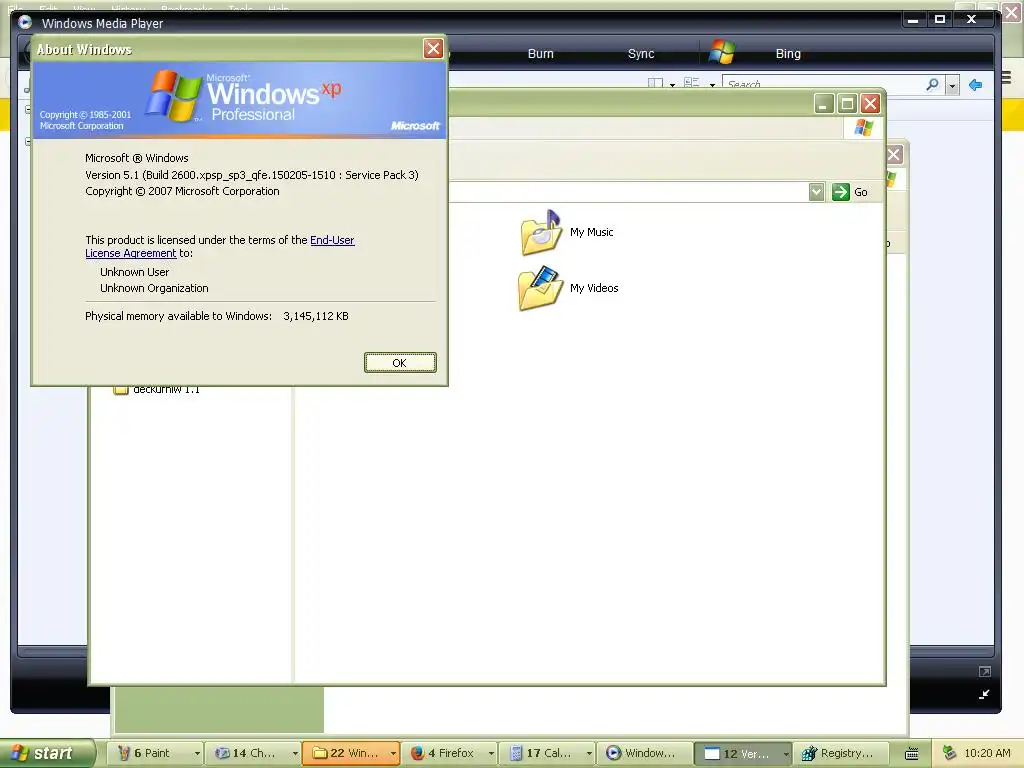Click the Media Player view options icon
The image size is (1024, 768).
pyautogui.click(x=692, y=83)
